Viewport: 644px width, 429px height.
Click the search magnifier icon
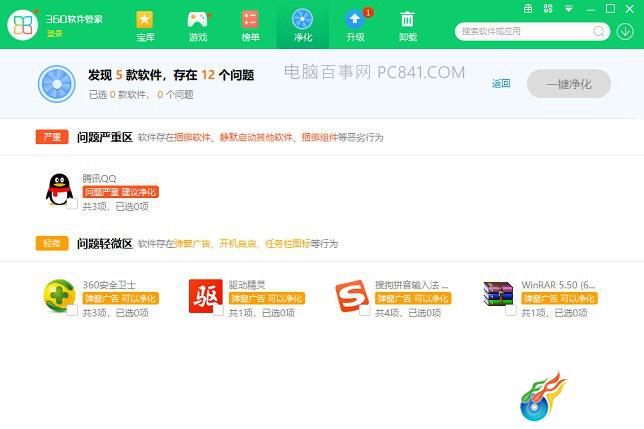(x=599, y=31)
